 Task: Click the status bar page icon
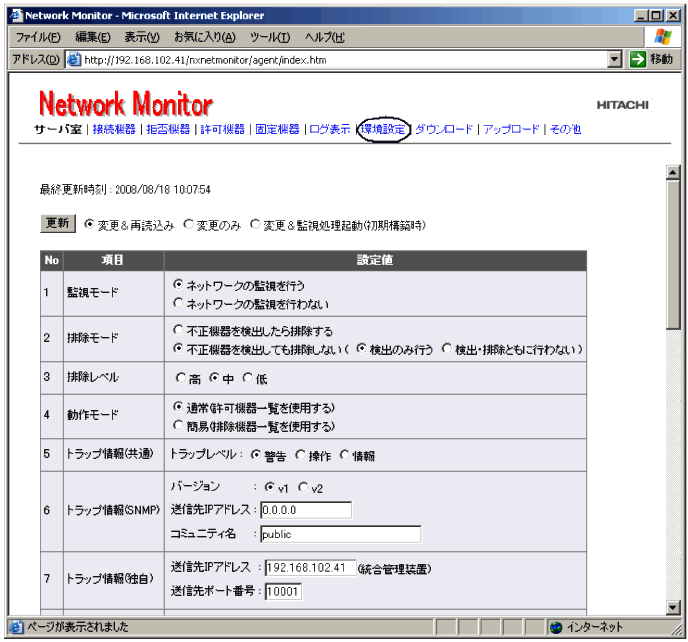tap(16, 627)
